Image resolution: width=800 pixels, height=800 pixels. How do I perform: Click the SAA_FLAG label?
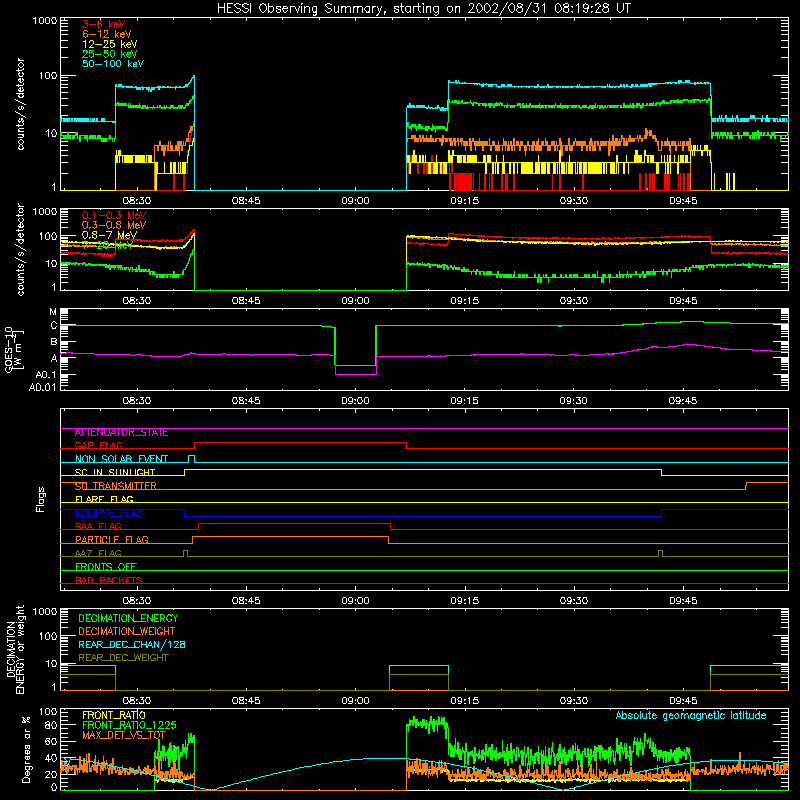(98, 526)
